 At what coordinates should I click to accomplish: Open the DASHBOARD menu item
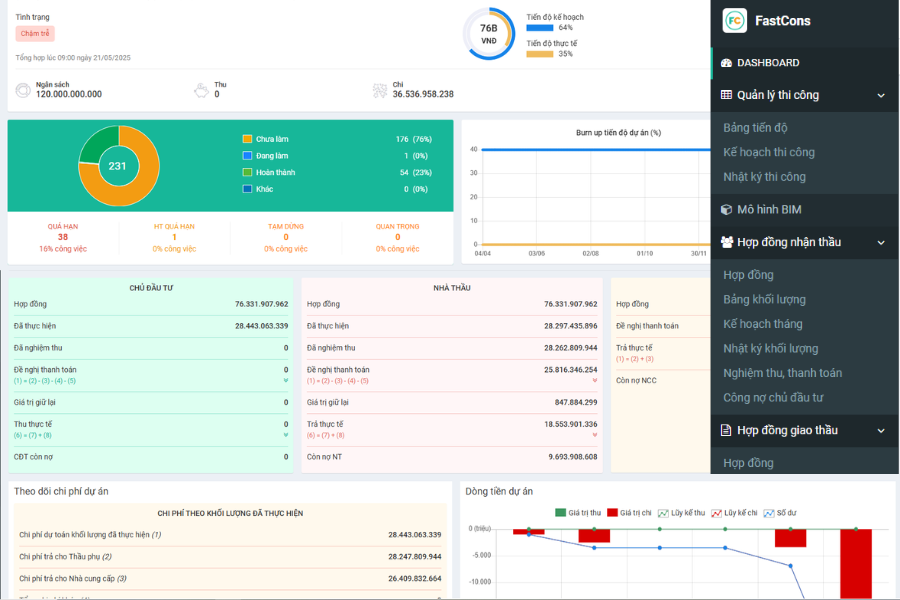point(805,63)
